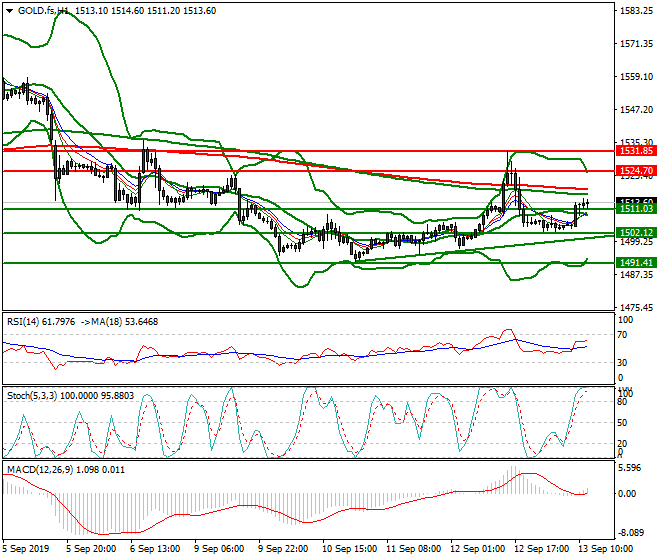Click the 1571.35 price scale value
Viewport: 660px width, 560px height.
pyautogui.click(x=636, y=43)
